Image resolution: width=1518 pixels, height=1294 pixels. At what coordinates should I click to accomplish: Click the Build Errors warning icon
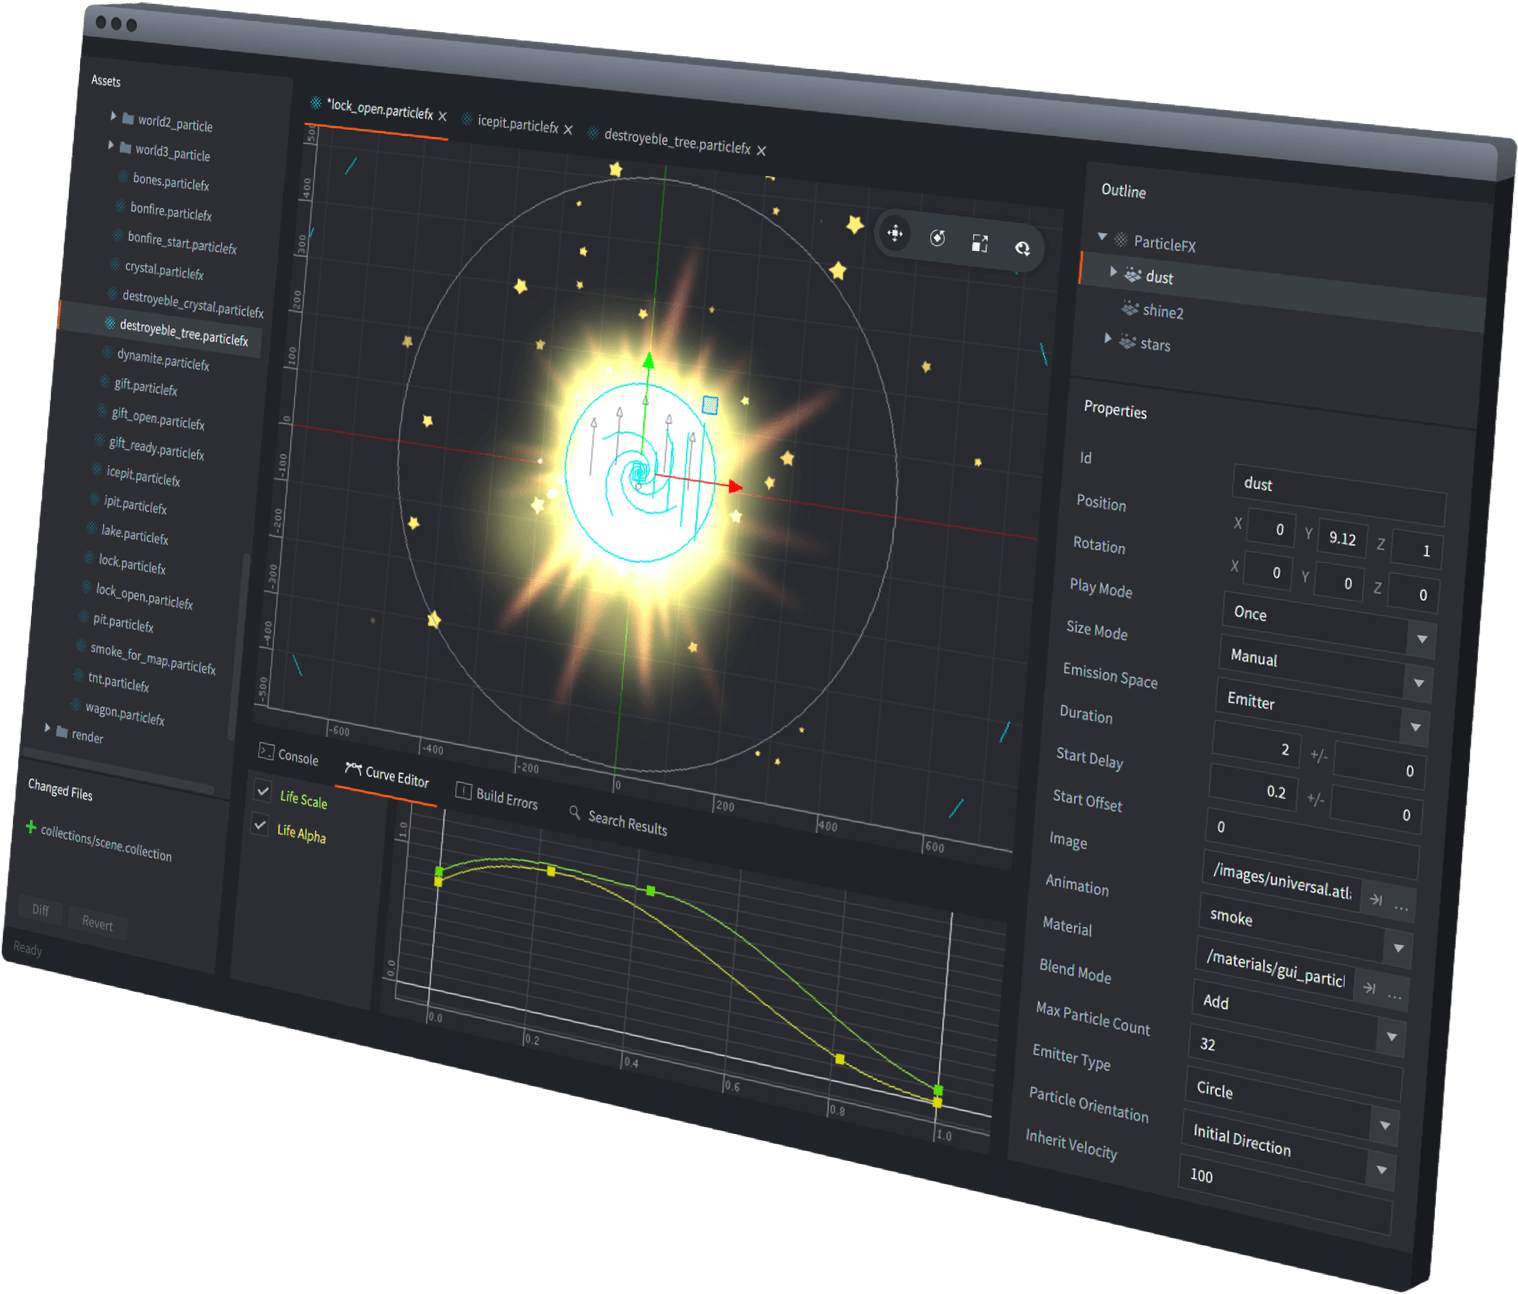pos(463,793)
